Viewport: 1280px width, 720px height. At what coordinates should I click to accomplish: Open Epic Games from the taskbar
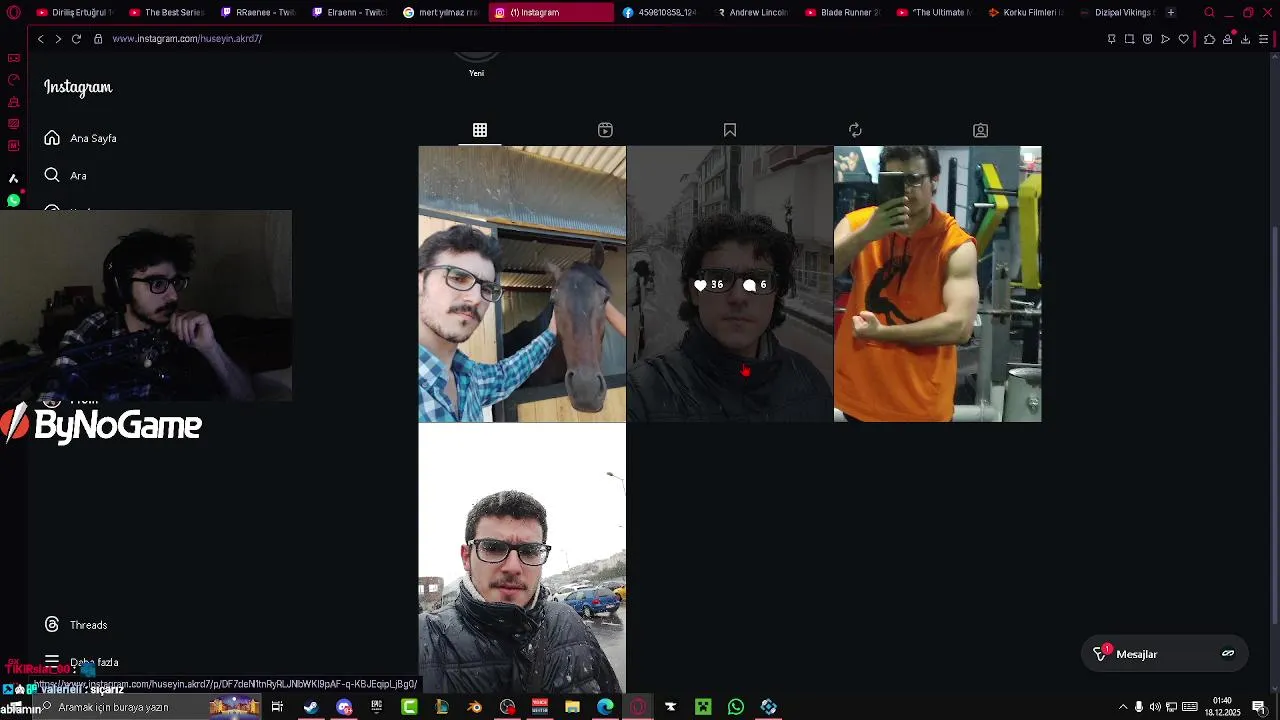tap(377, 707)
